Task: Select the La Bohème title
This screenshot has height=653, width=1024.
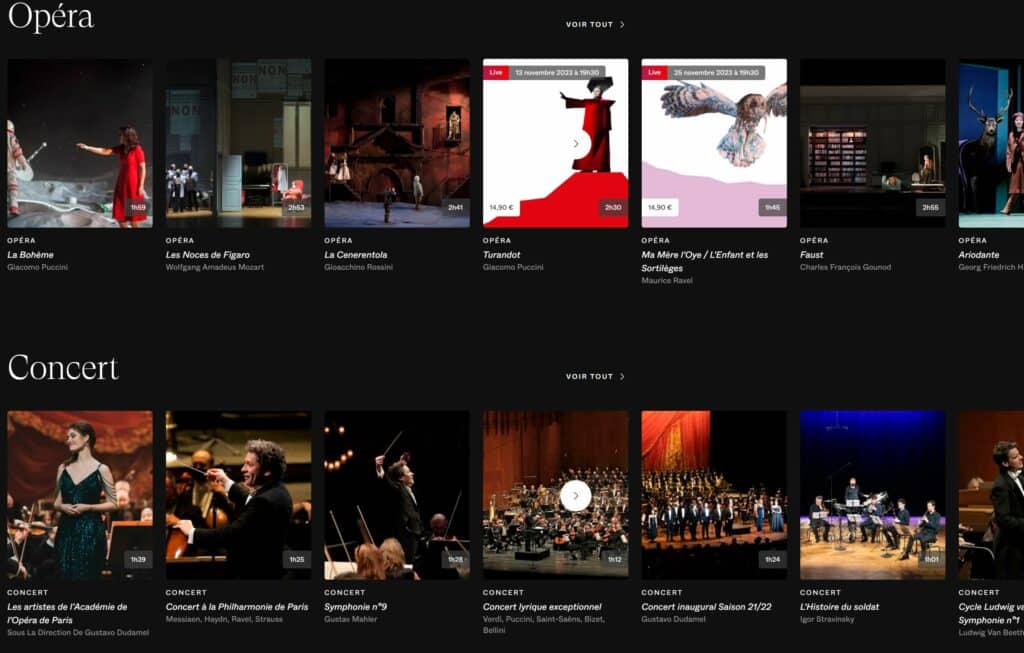Action: point(30,255)
